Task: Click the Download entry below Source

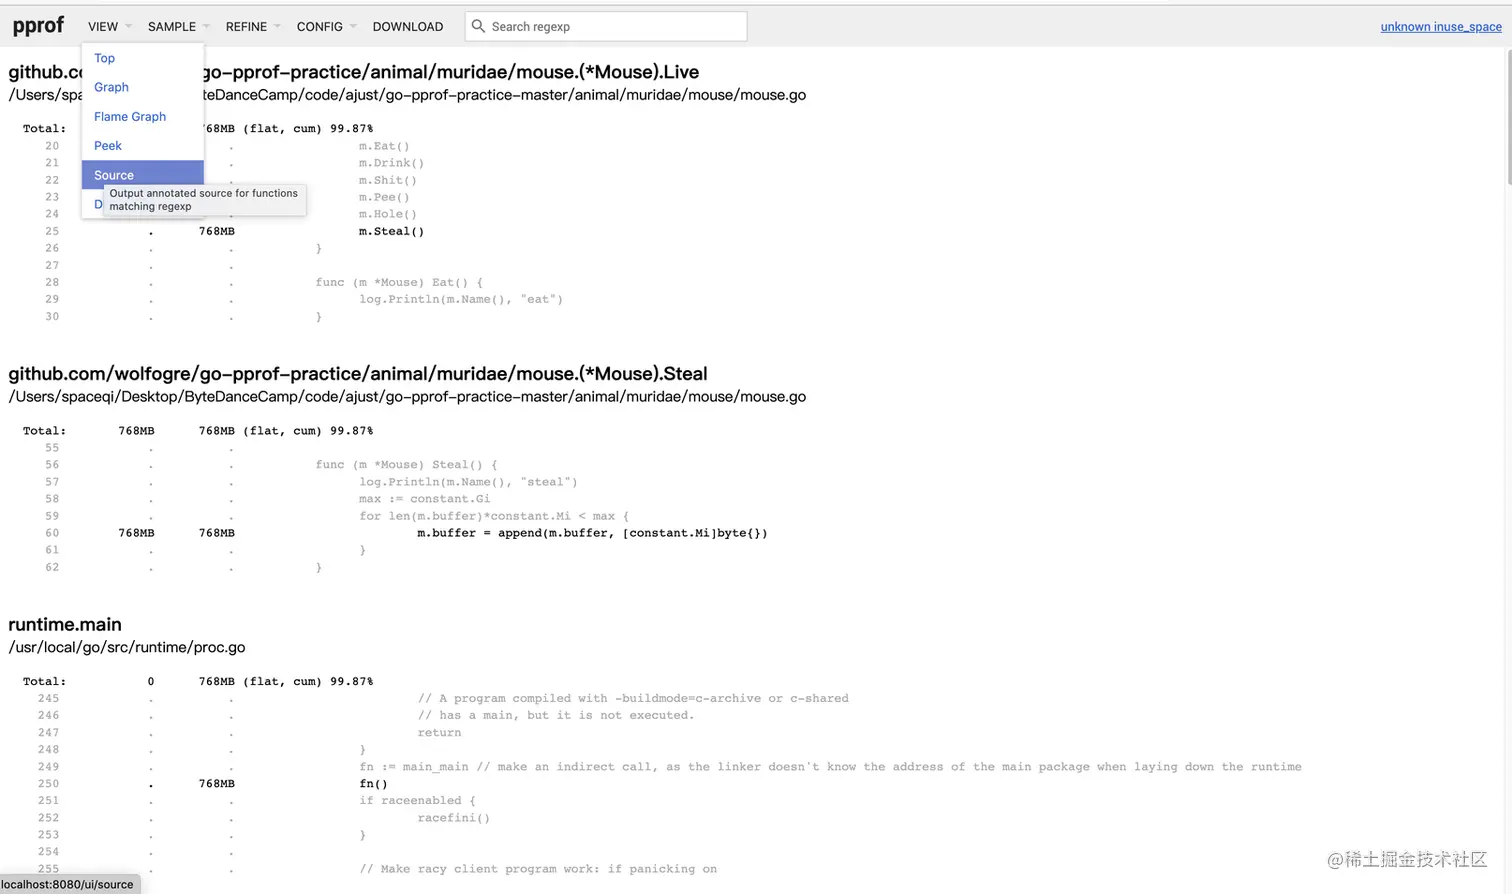Action: [x=98, y=203]
